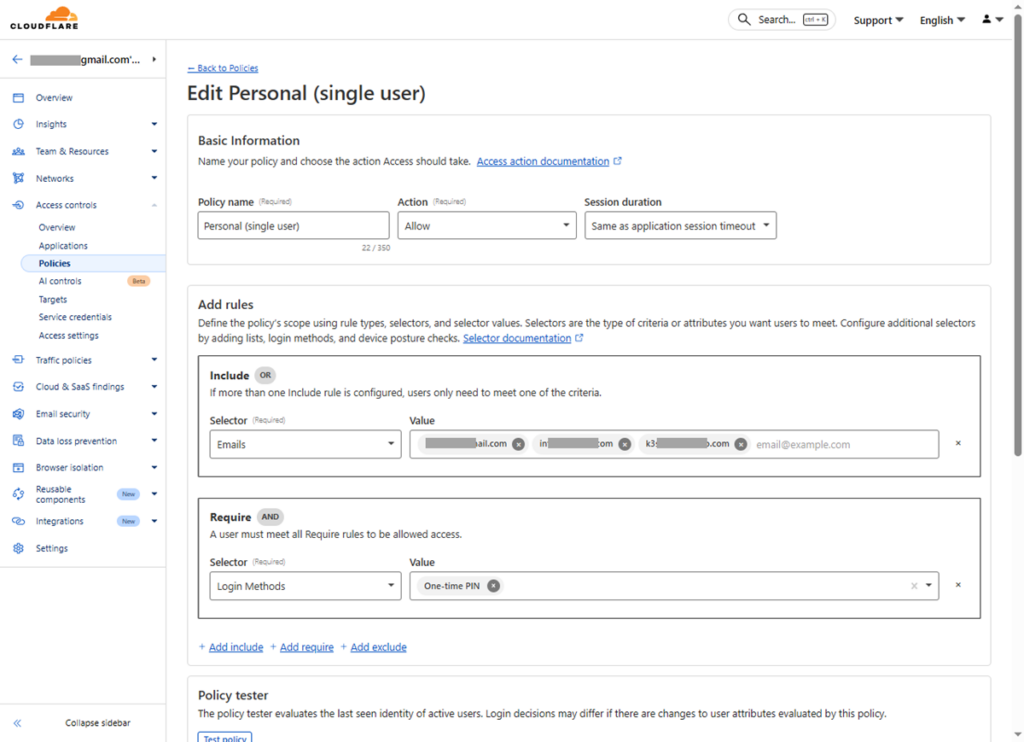The width and height of the screenshot is (1024, 742).
Task: Clear all Login Methods values
Action: [913, 586]
